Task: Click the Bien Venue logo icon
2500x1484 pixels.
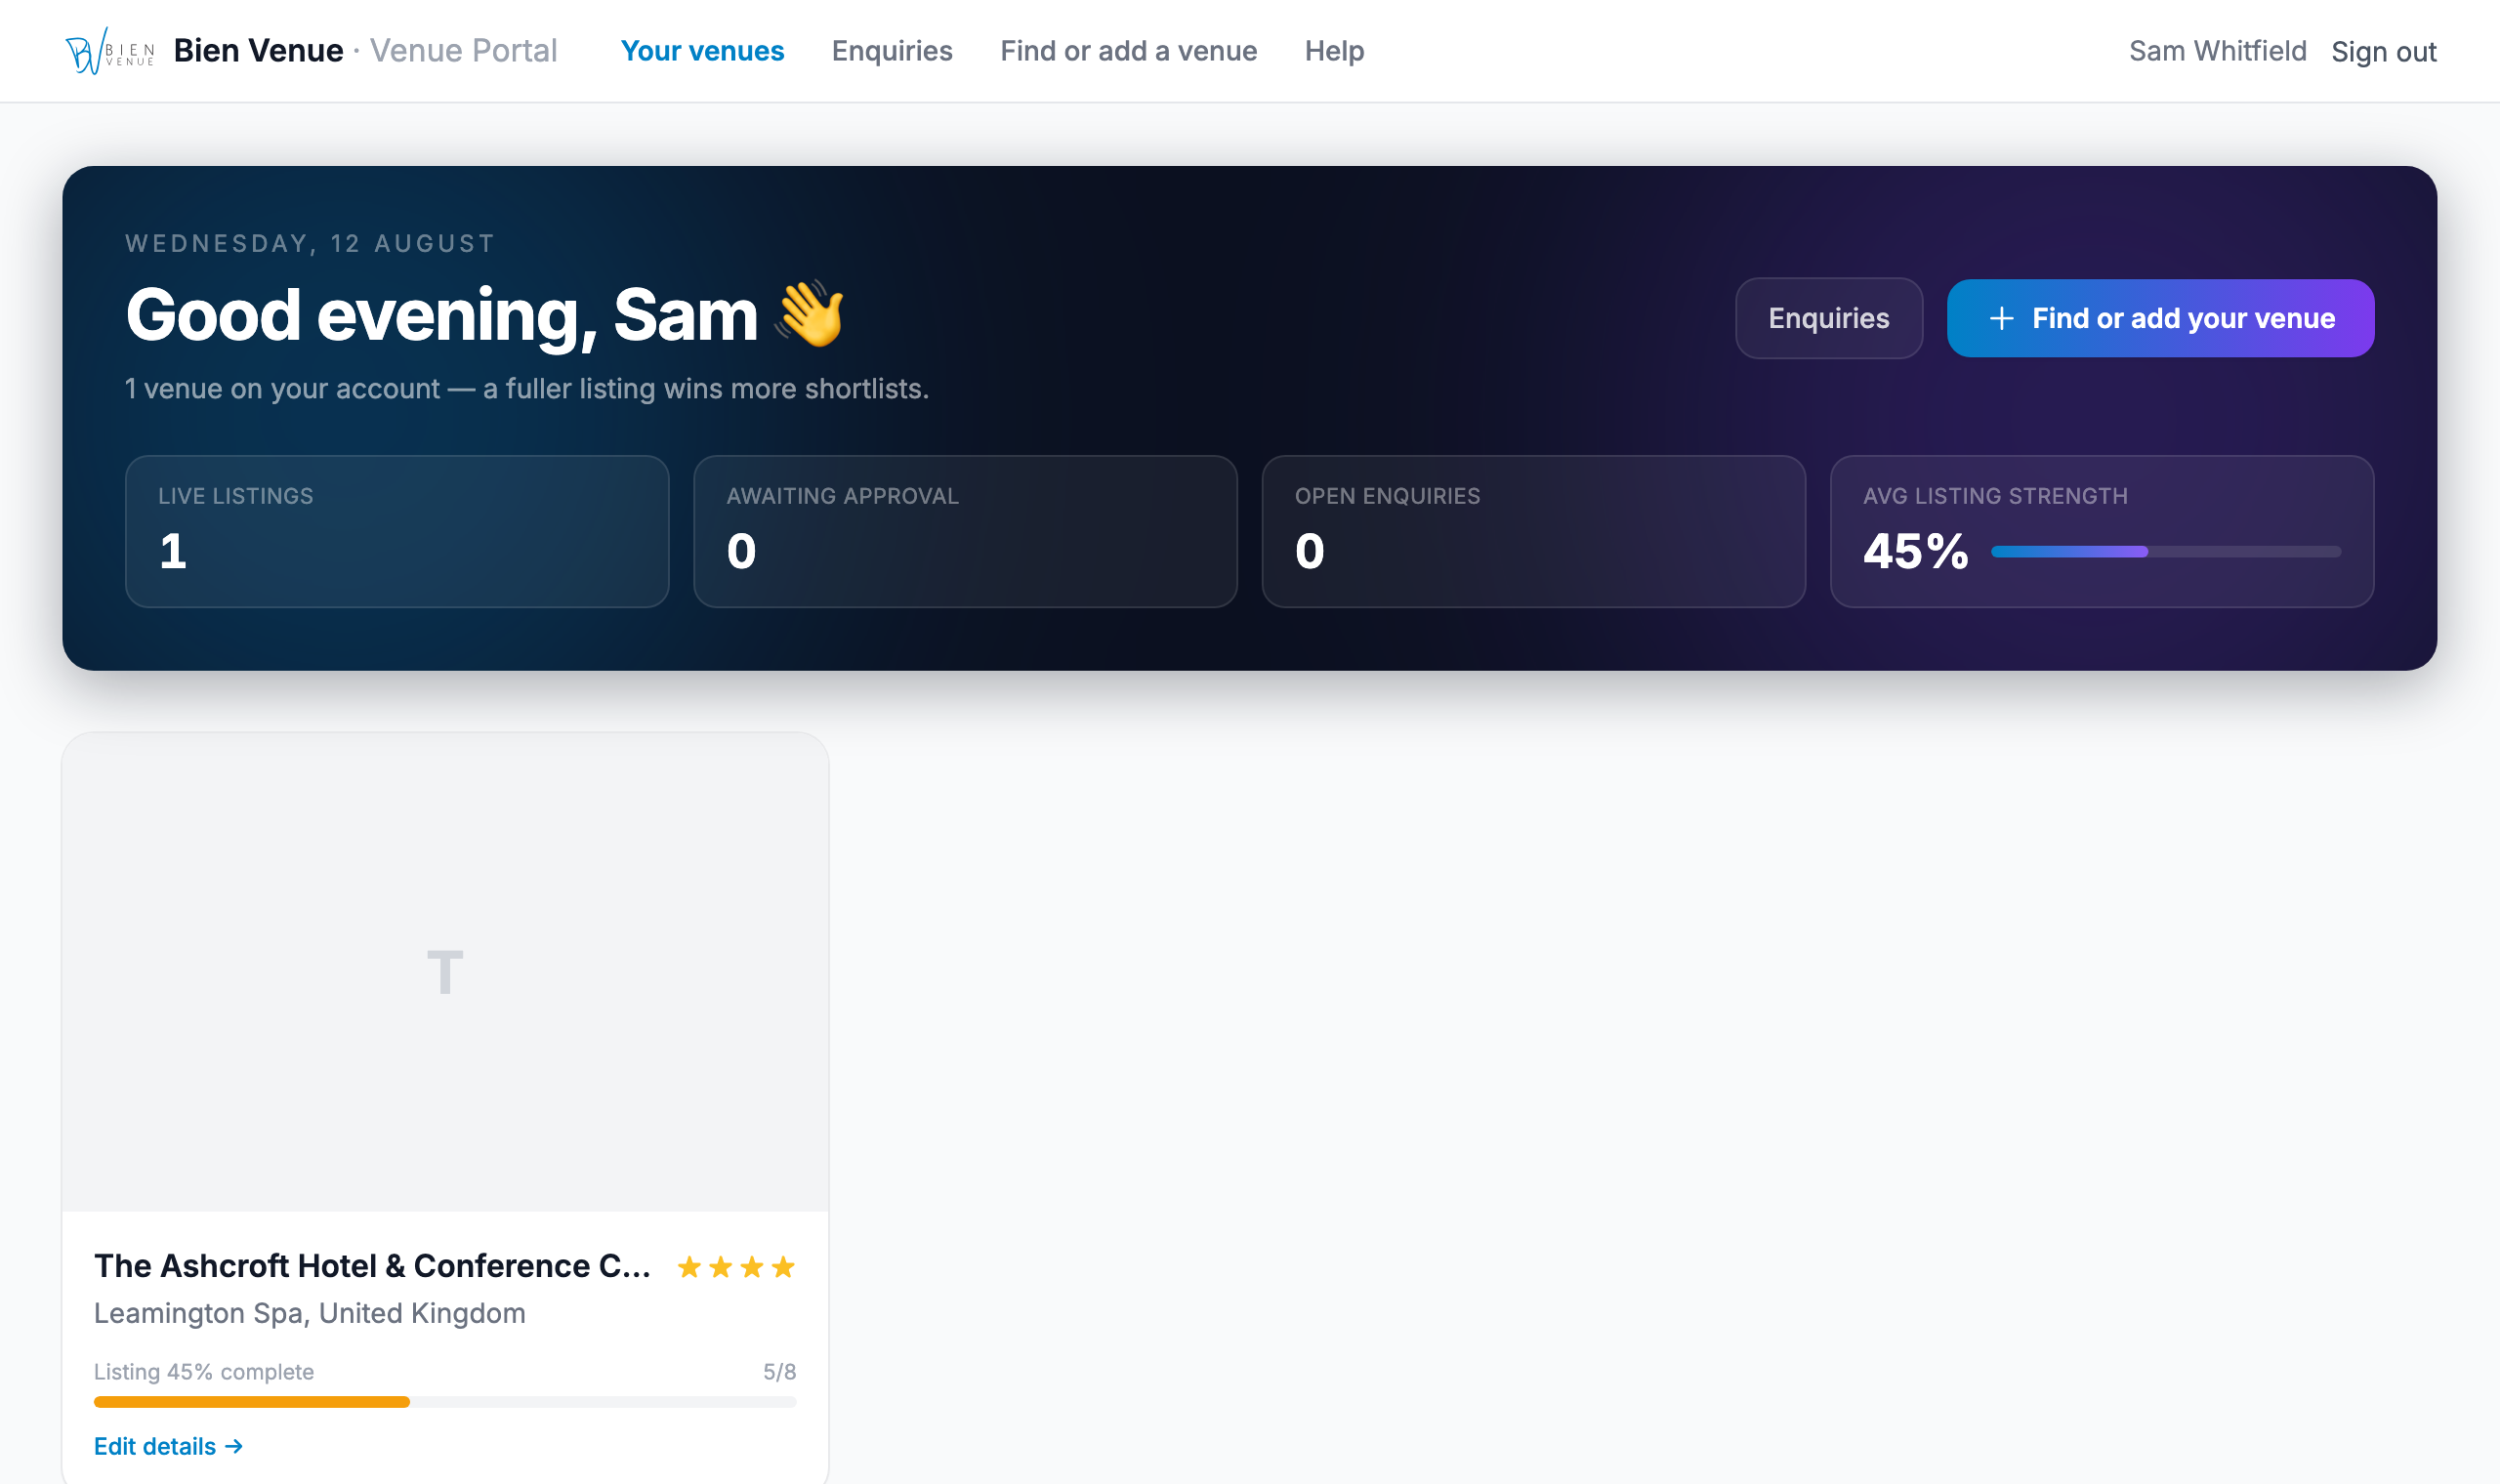Action: [x=110, y=51]
